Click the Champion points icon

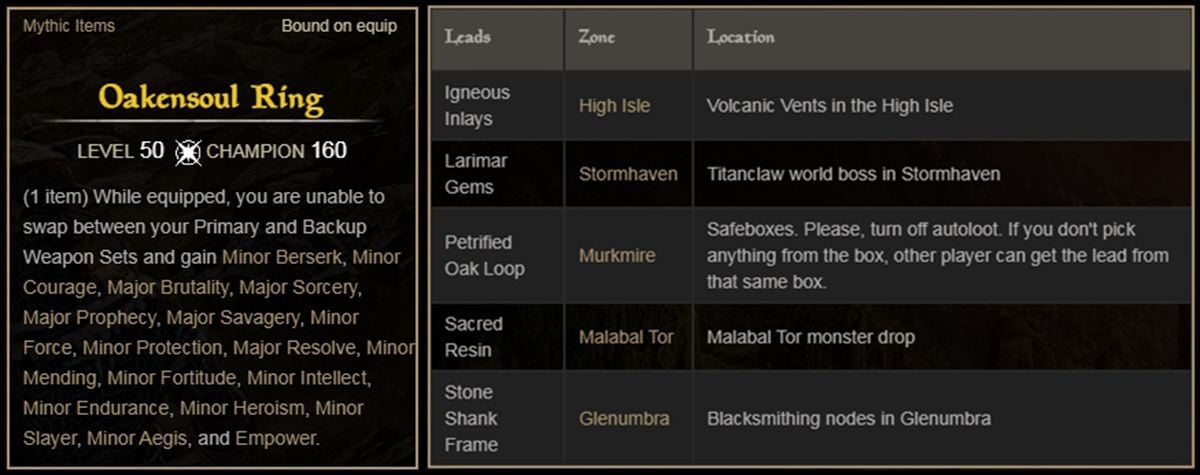tap(188, 152)
